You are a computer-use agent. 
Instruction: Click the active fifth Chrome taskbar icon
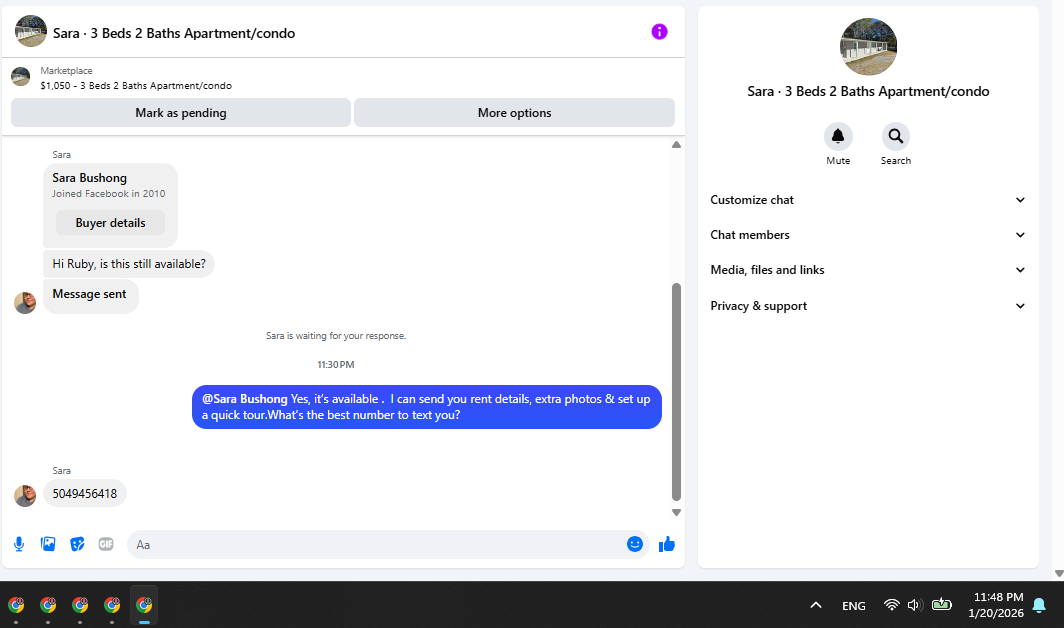(144, 604)
